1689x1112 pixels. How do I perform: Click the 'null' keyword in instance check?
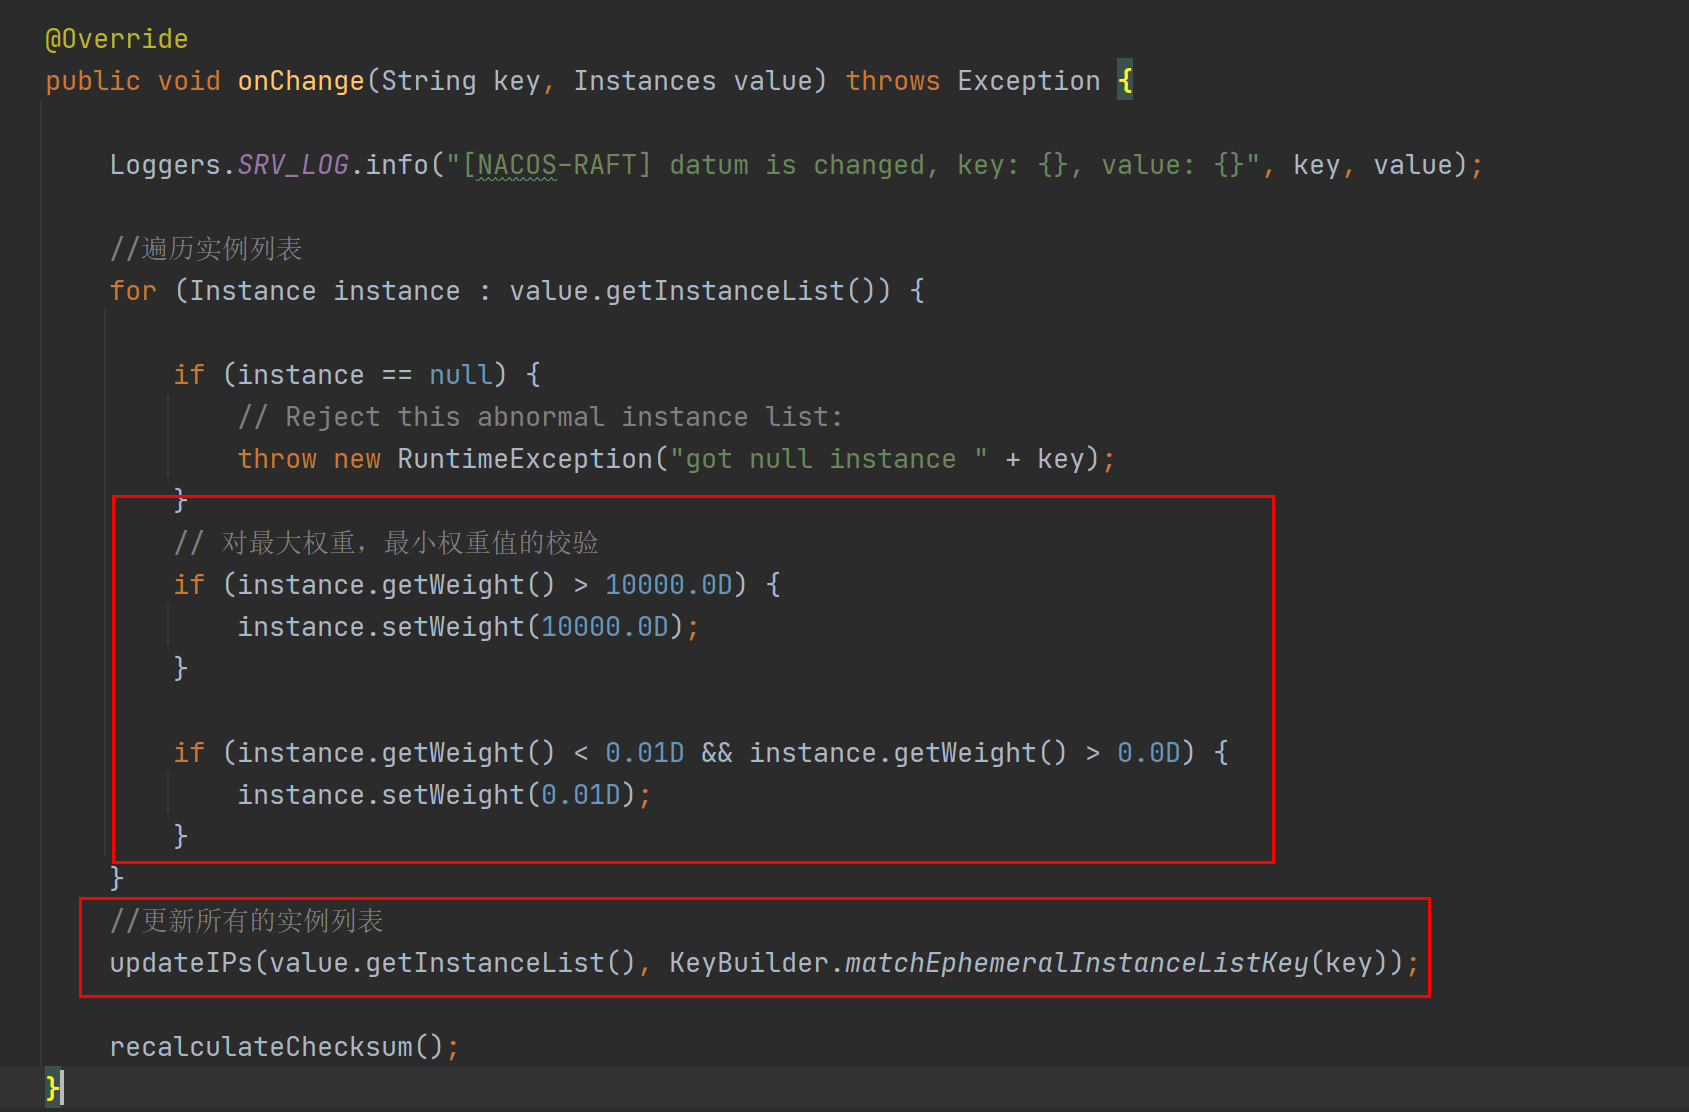461,375
